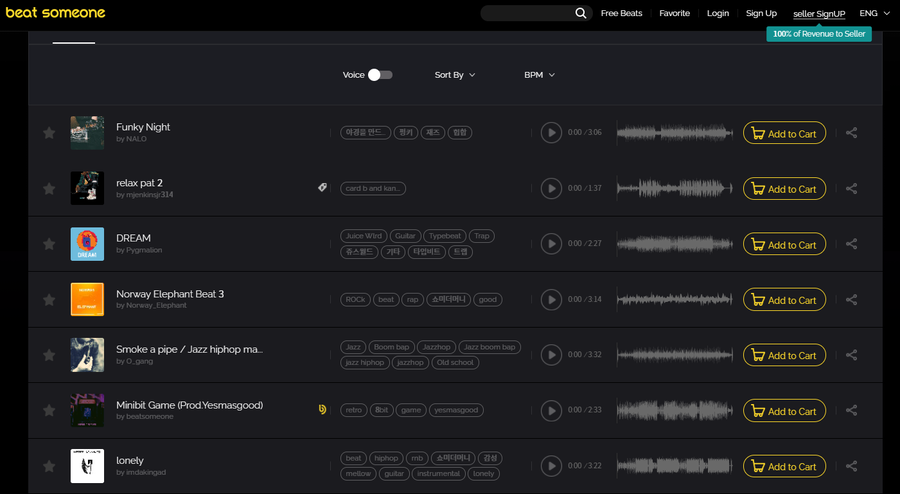Play Norway Elephant Beat 3
900x494 pixels.
551,300
